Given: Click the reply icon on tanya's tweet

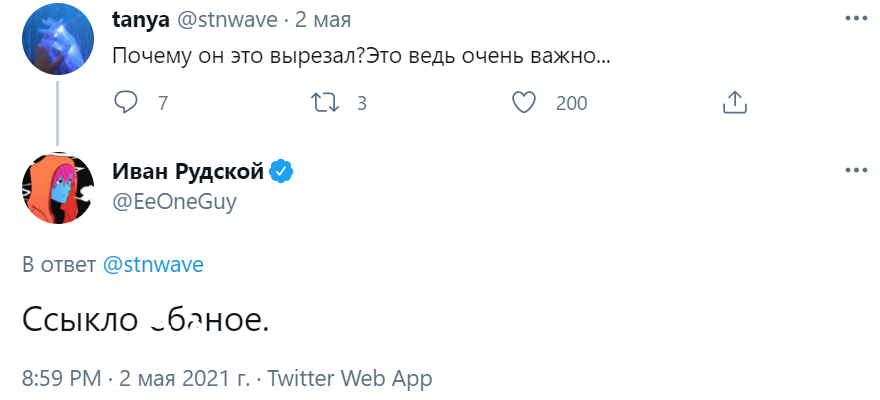Looking at the screenshot, I should click(126, 102).
